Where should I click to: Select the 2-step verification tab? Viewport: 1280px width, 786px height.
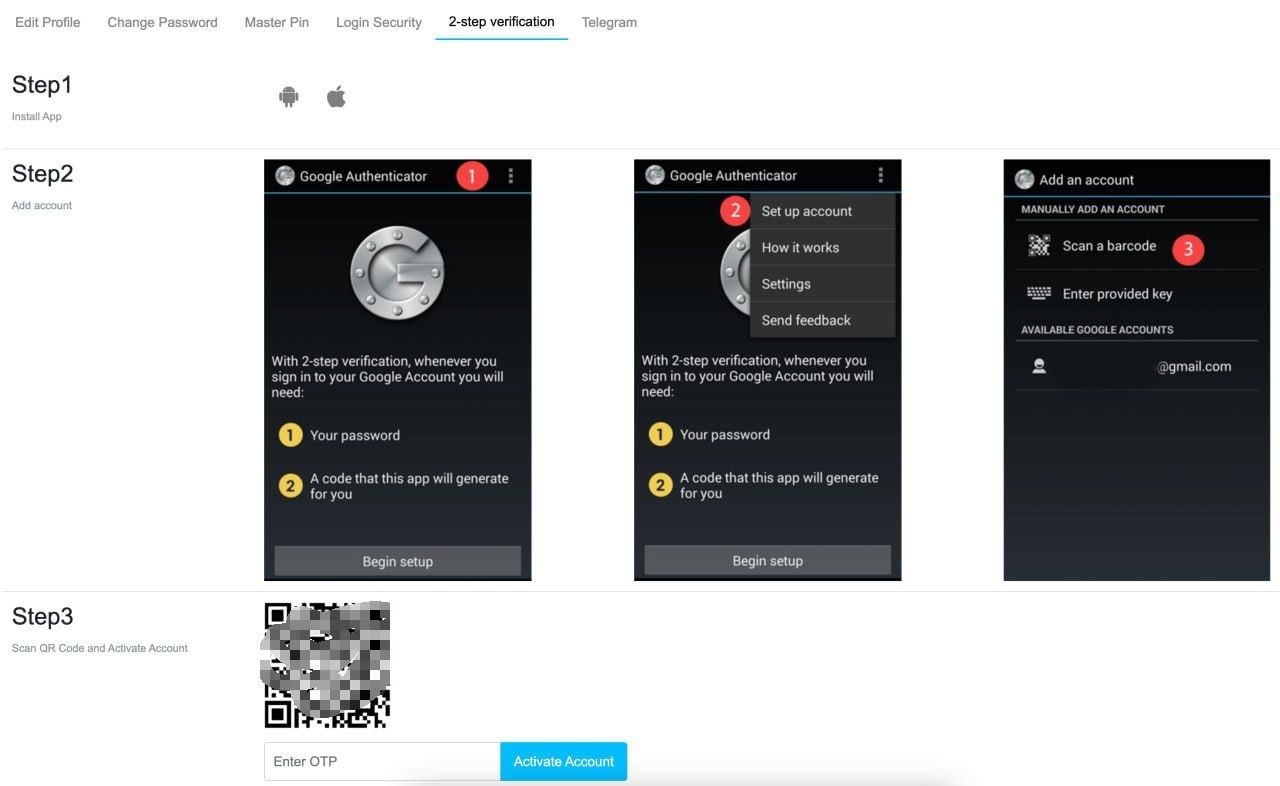pyautogui.click(x=501, y=21)
